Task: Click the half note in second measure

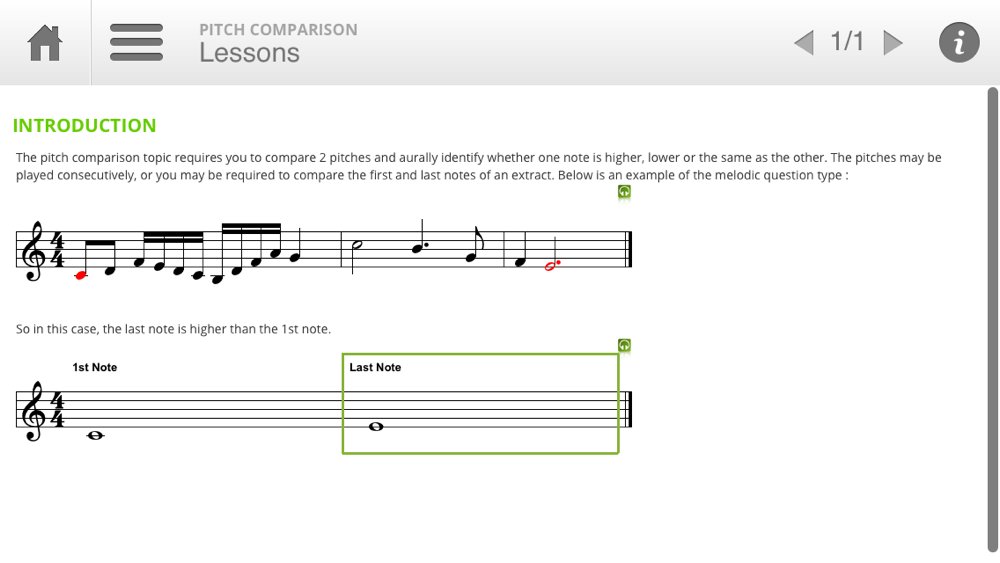Action: coord(356,244)
